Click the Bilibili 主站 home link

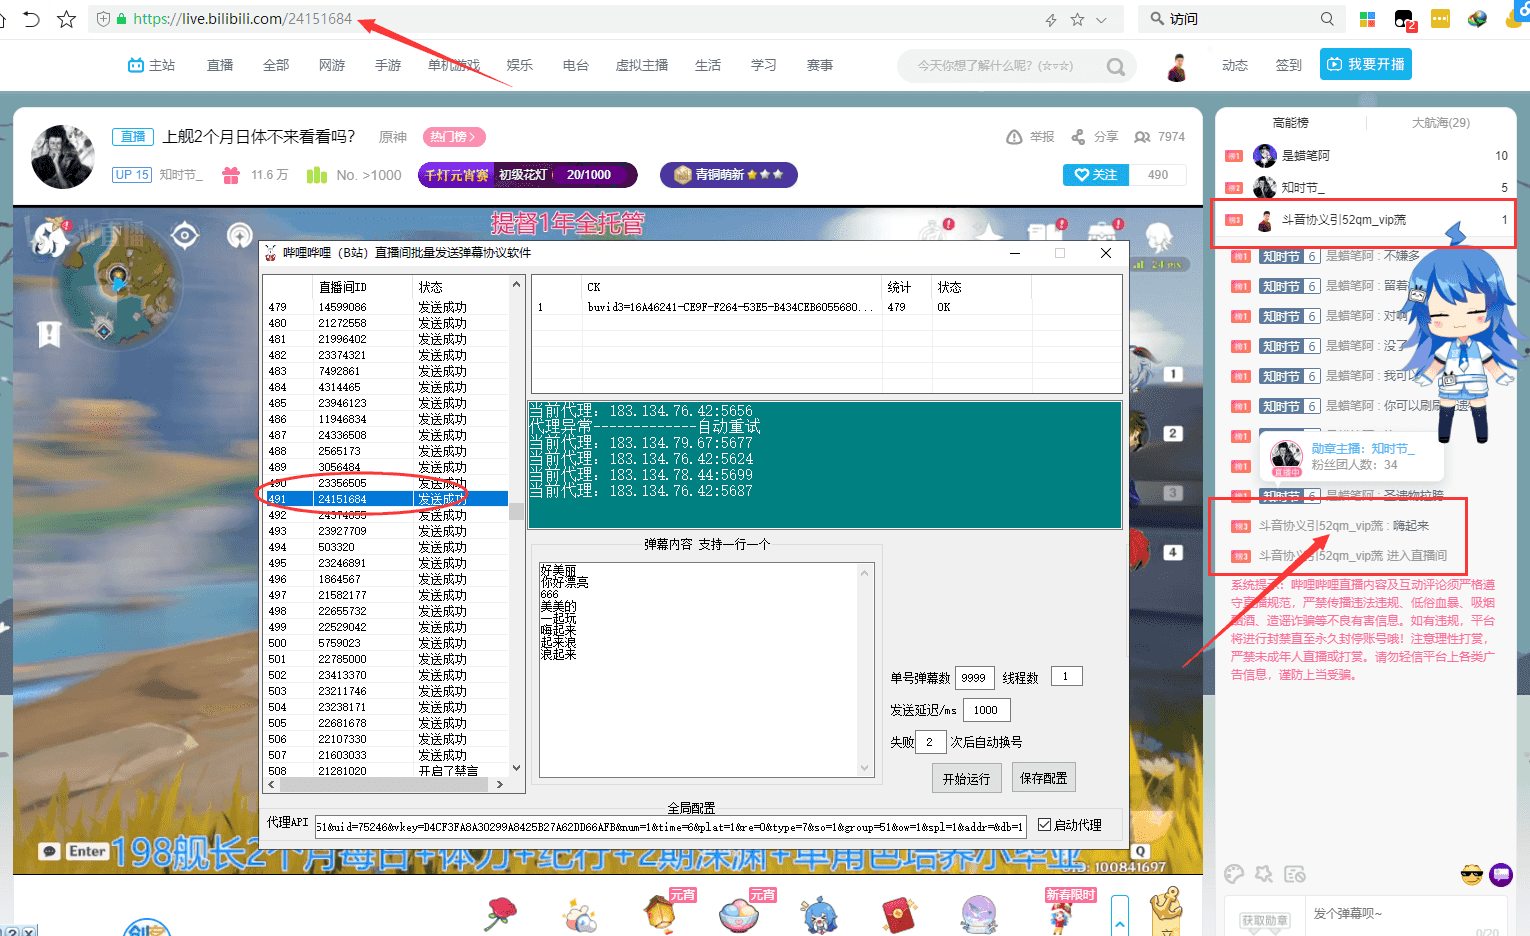pyautogui.click(x=151, y=65)
